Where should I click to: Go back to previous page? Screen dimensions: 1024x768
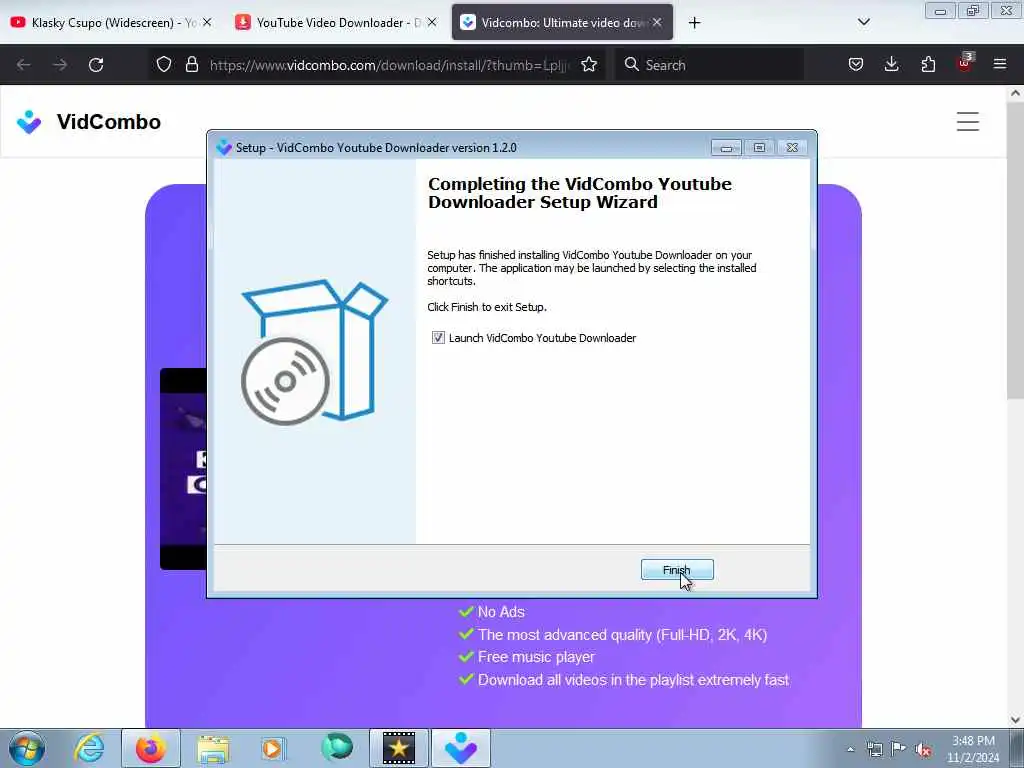tap(24, 65)
